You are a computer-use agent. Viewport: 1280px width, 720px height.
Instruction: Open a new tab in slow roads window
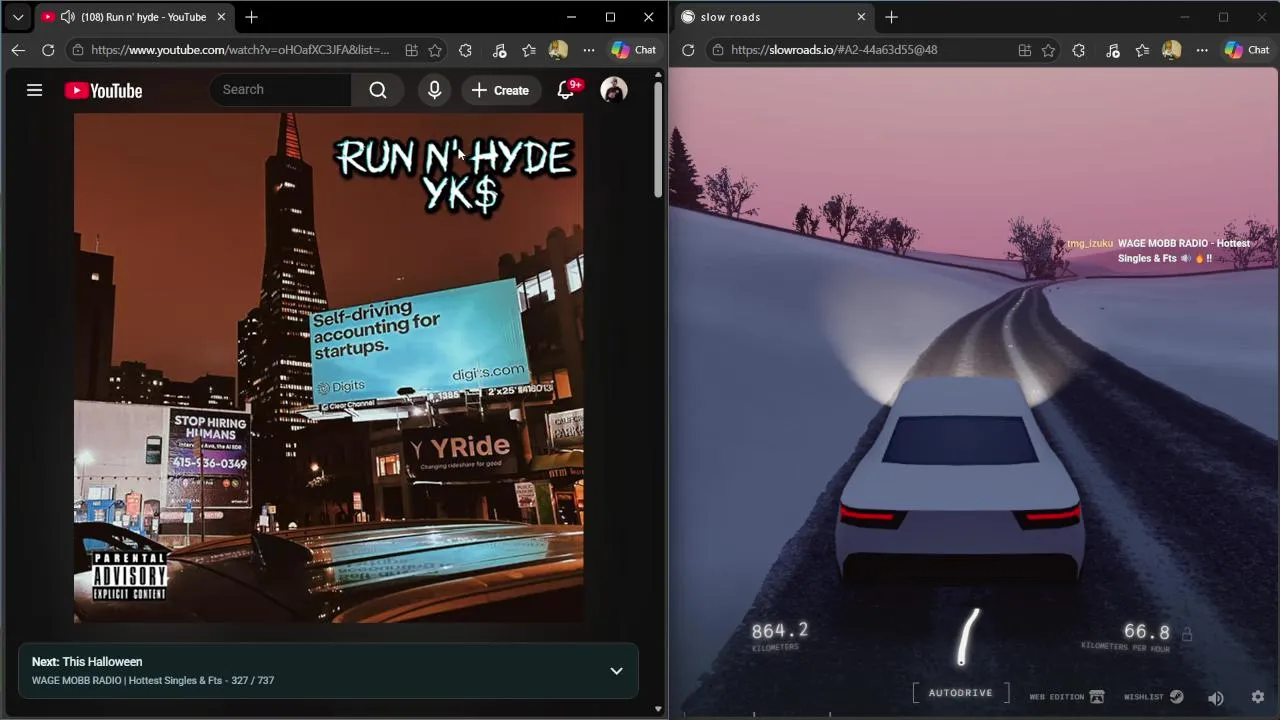point(891,17)
